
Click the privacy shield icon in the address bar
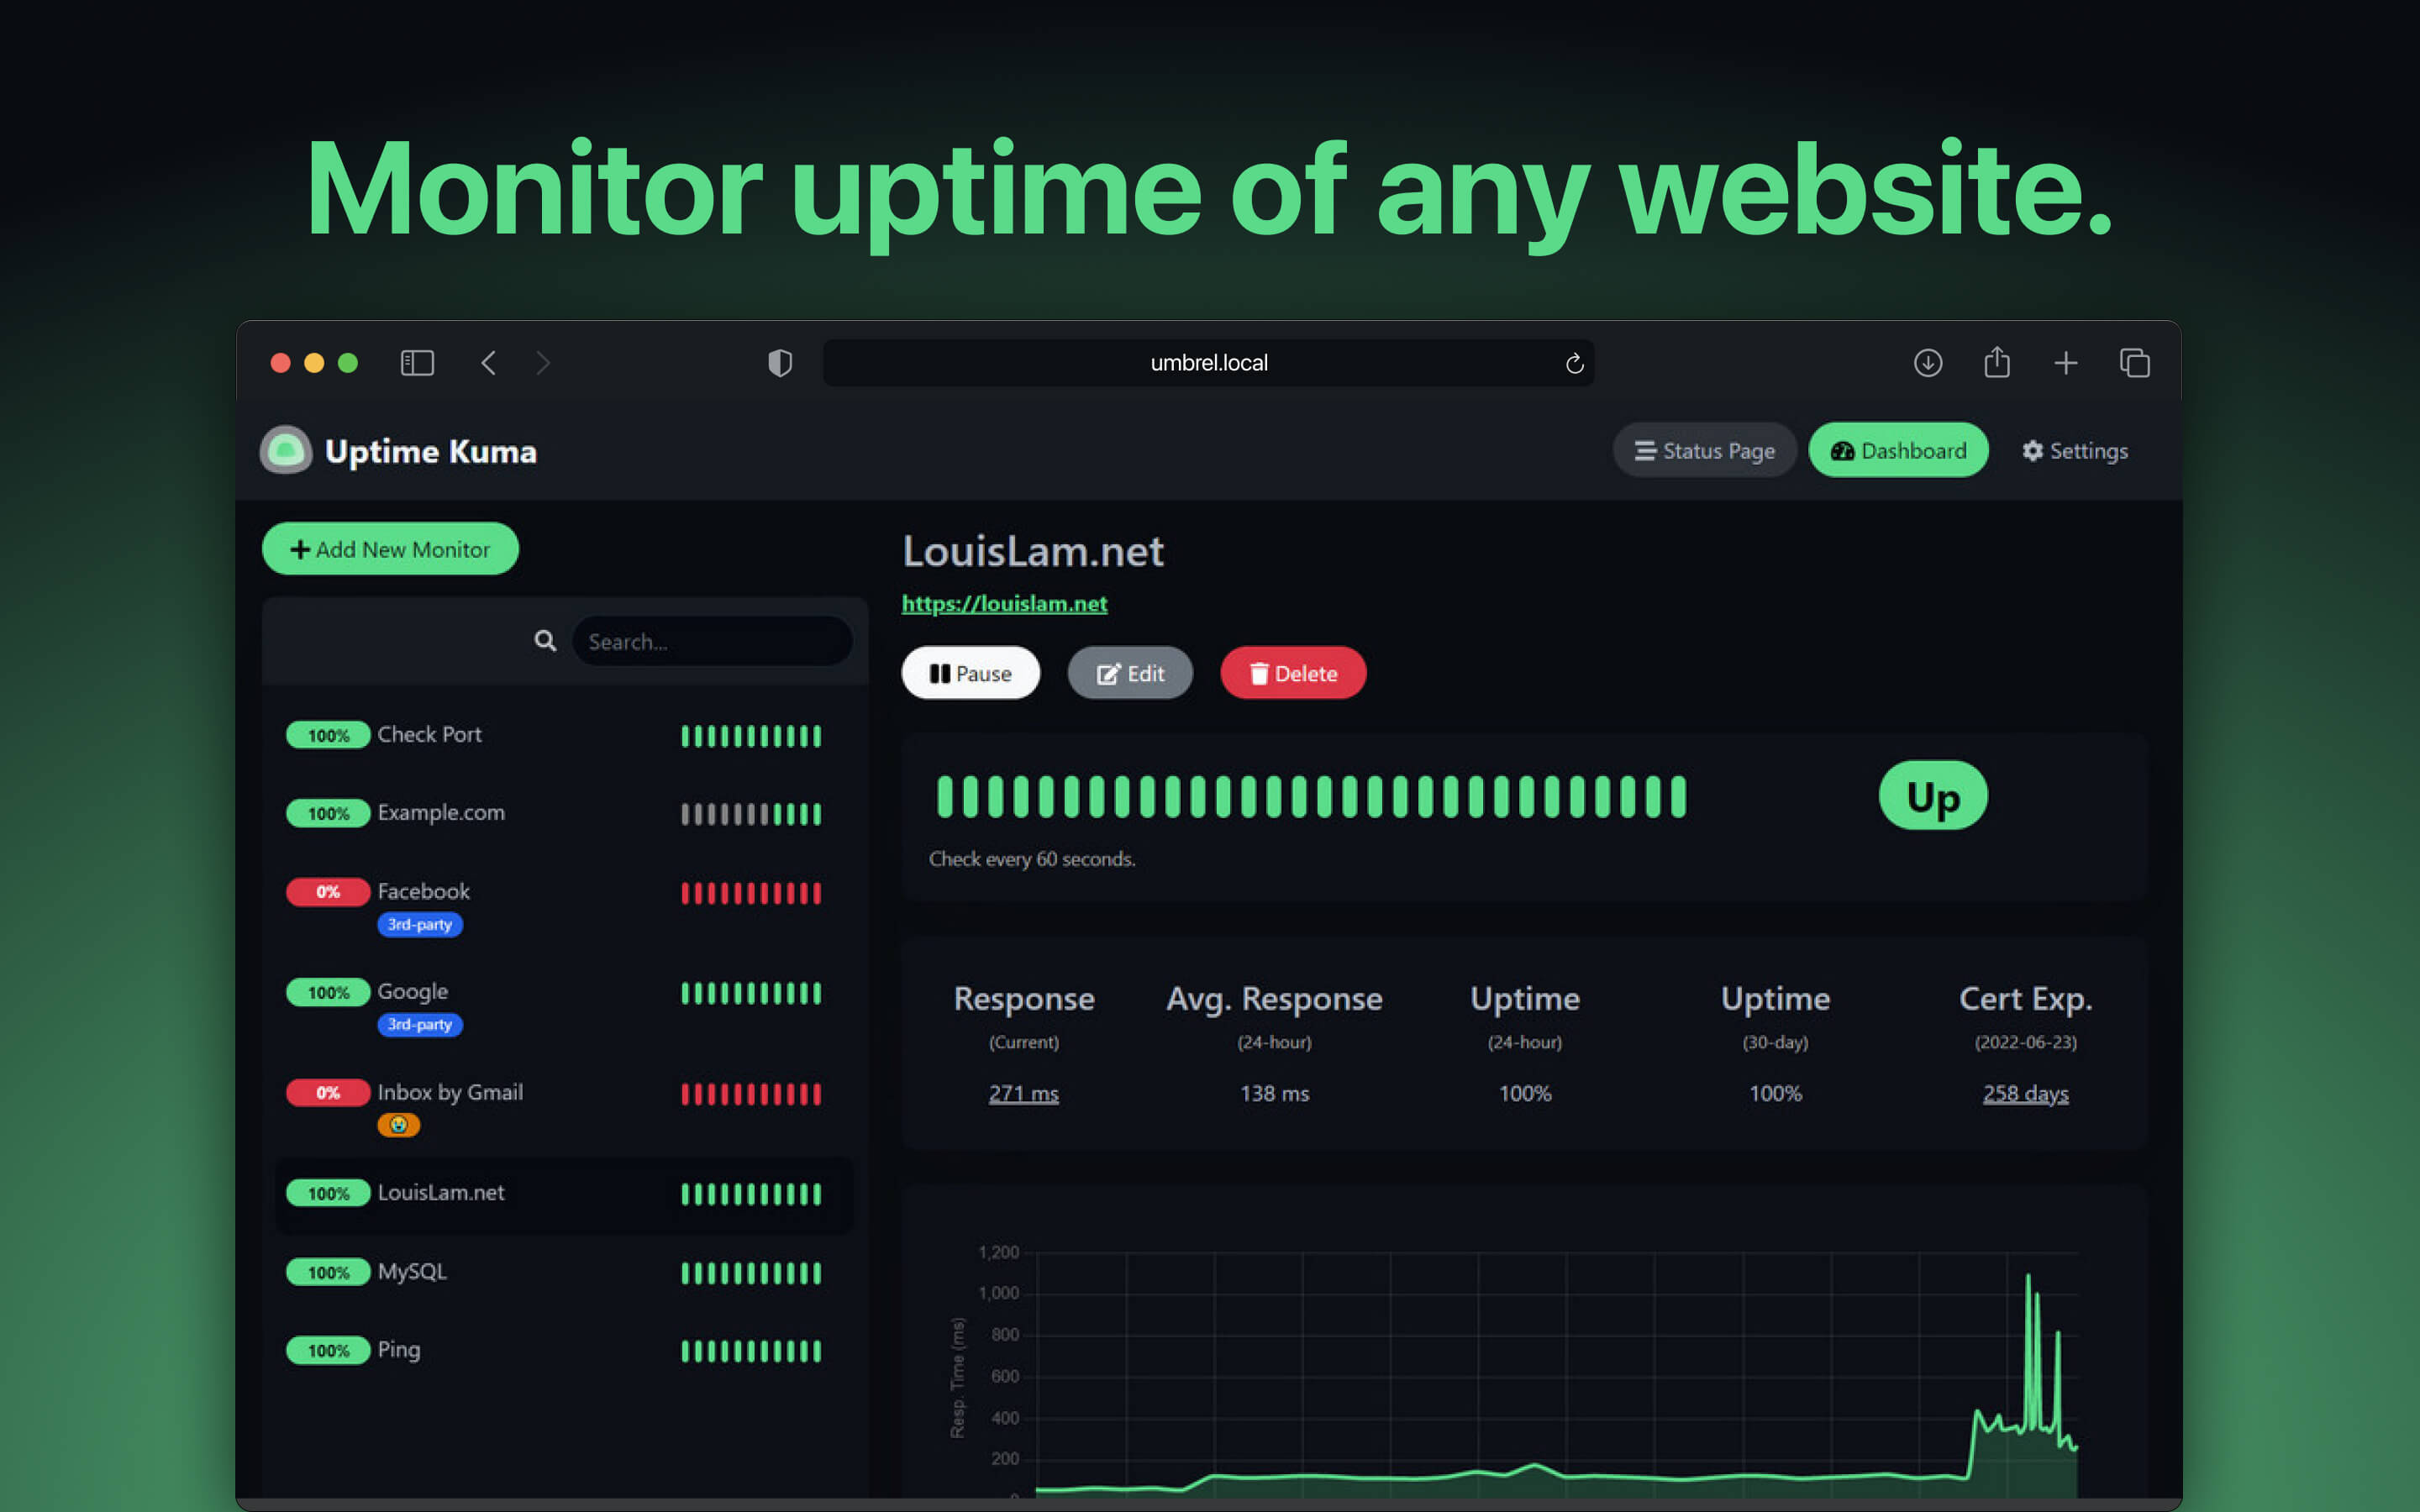779,362
